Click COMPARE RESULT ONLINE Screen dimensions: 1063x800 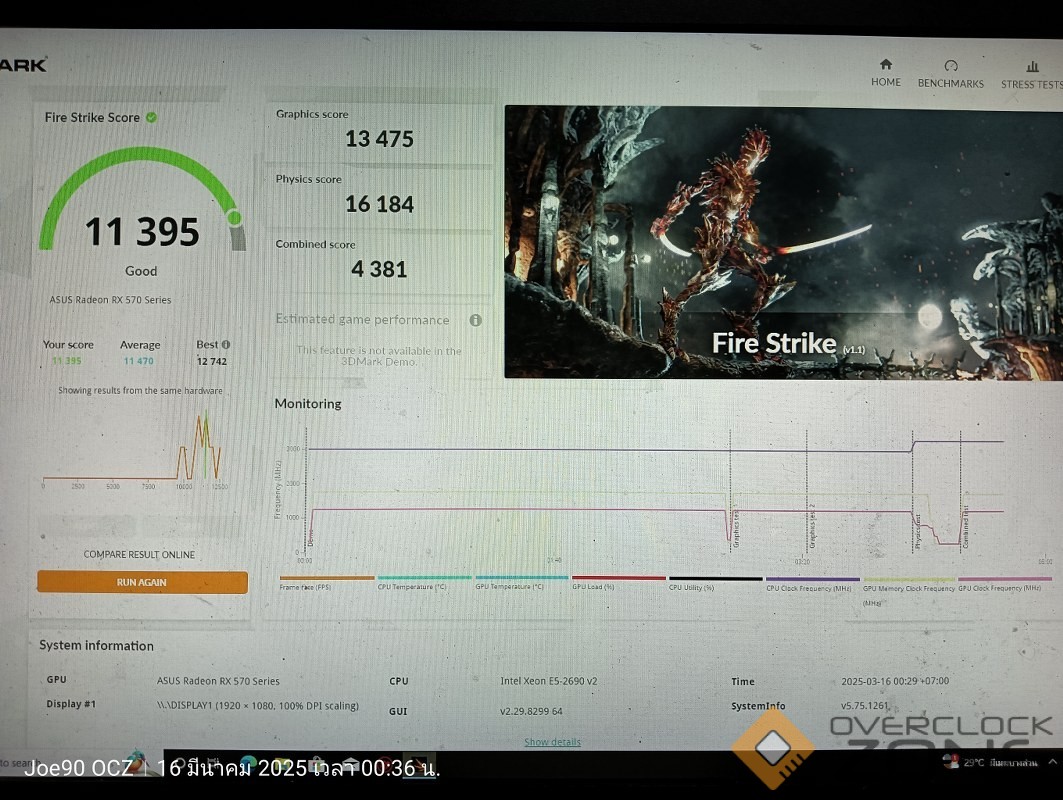139,555
